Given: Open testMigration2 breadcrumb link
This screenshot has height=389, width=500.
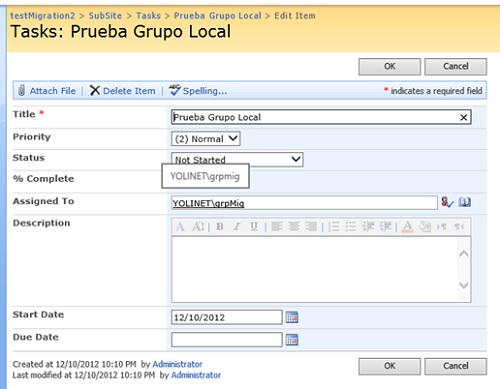Looking at the screenshot, I should click(x=42, y=16).
